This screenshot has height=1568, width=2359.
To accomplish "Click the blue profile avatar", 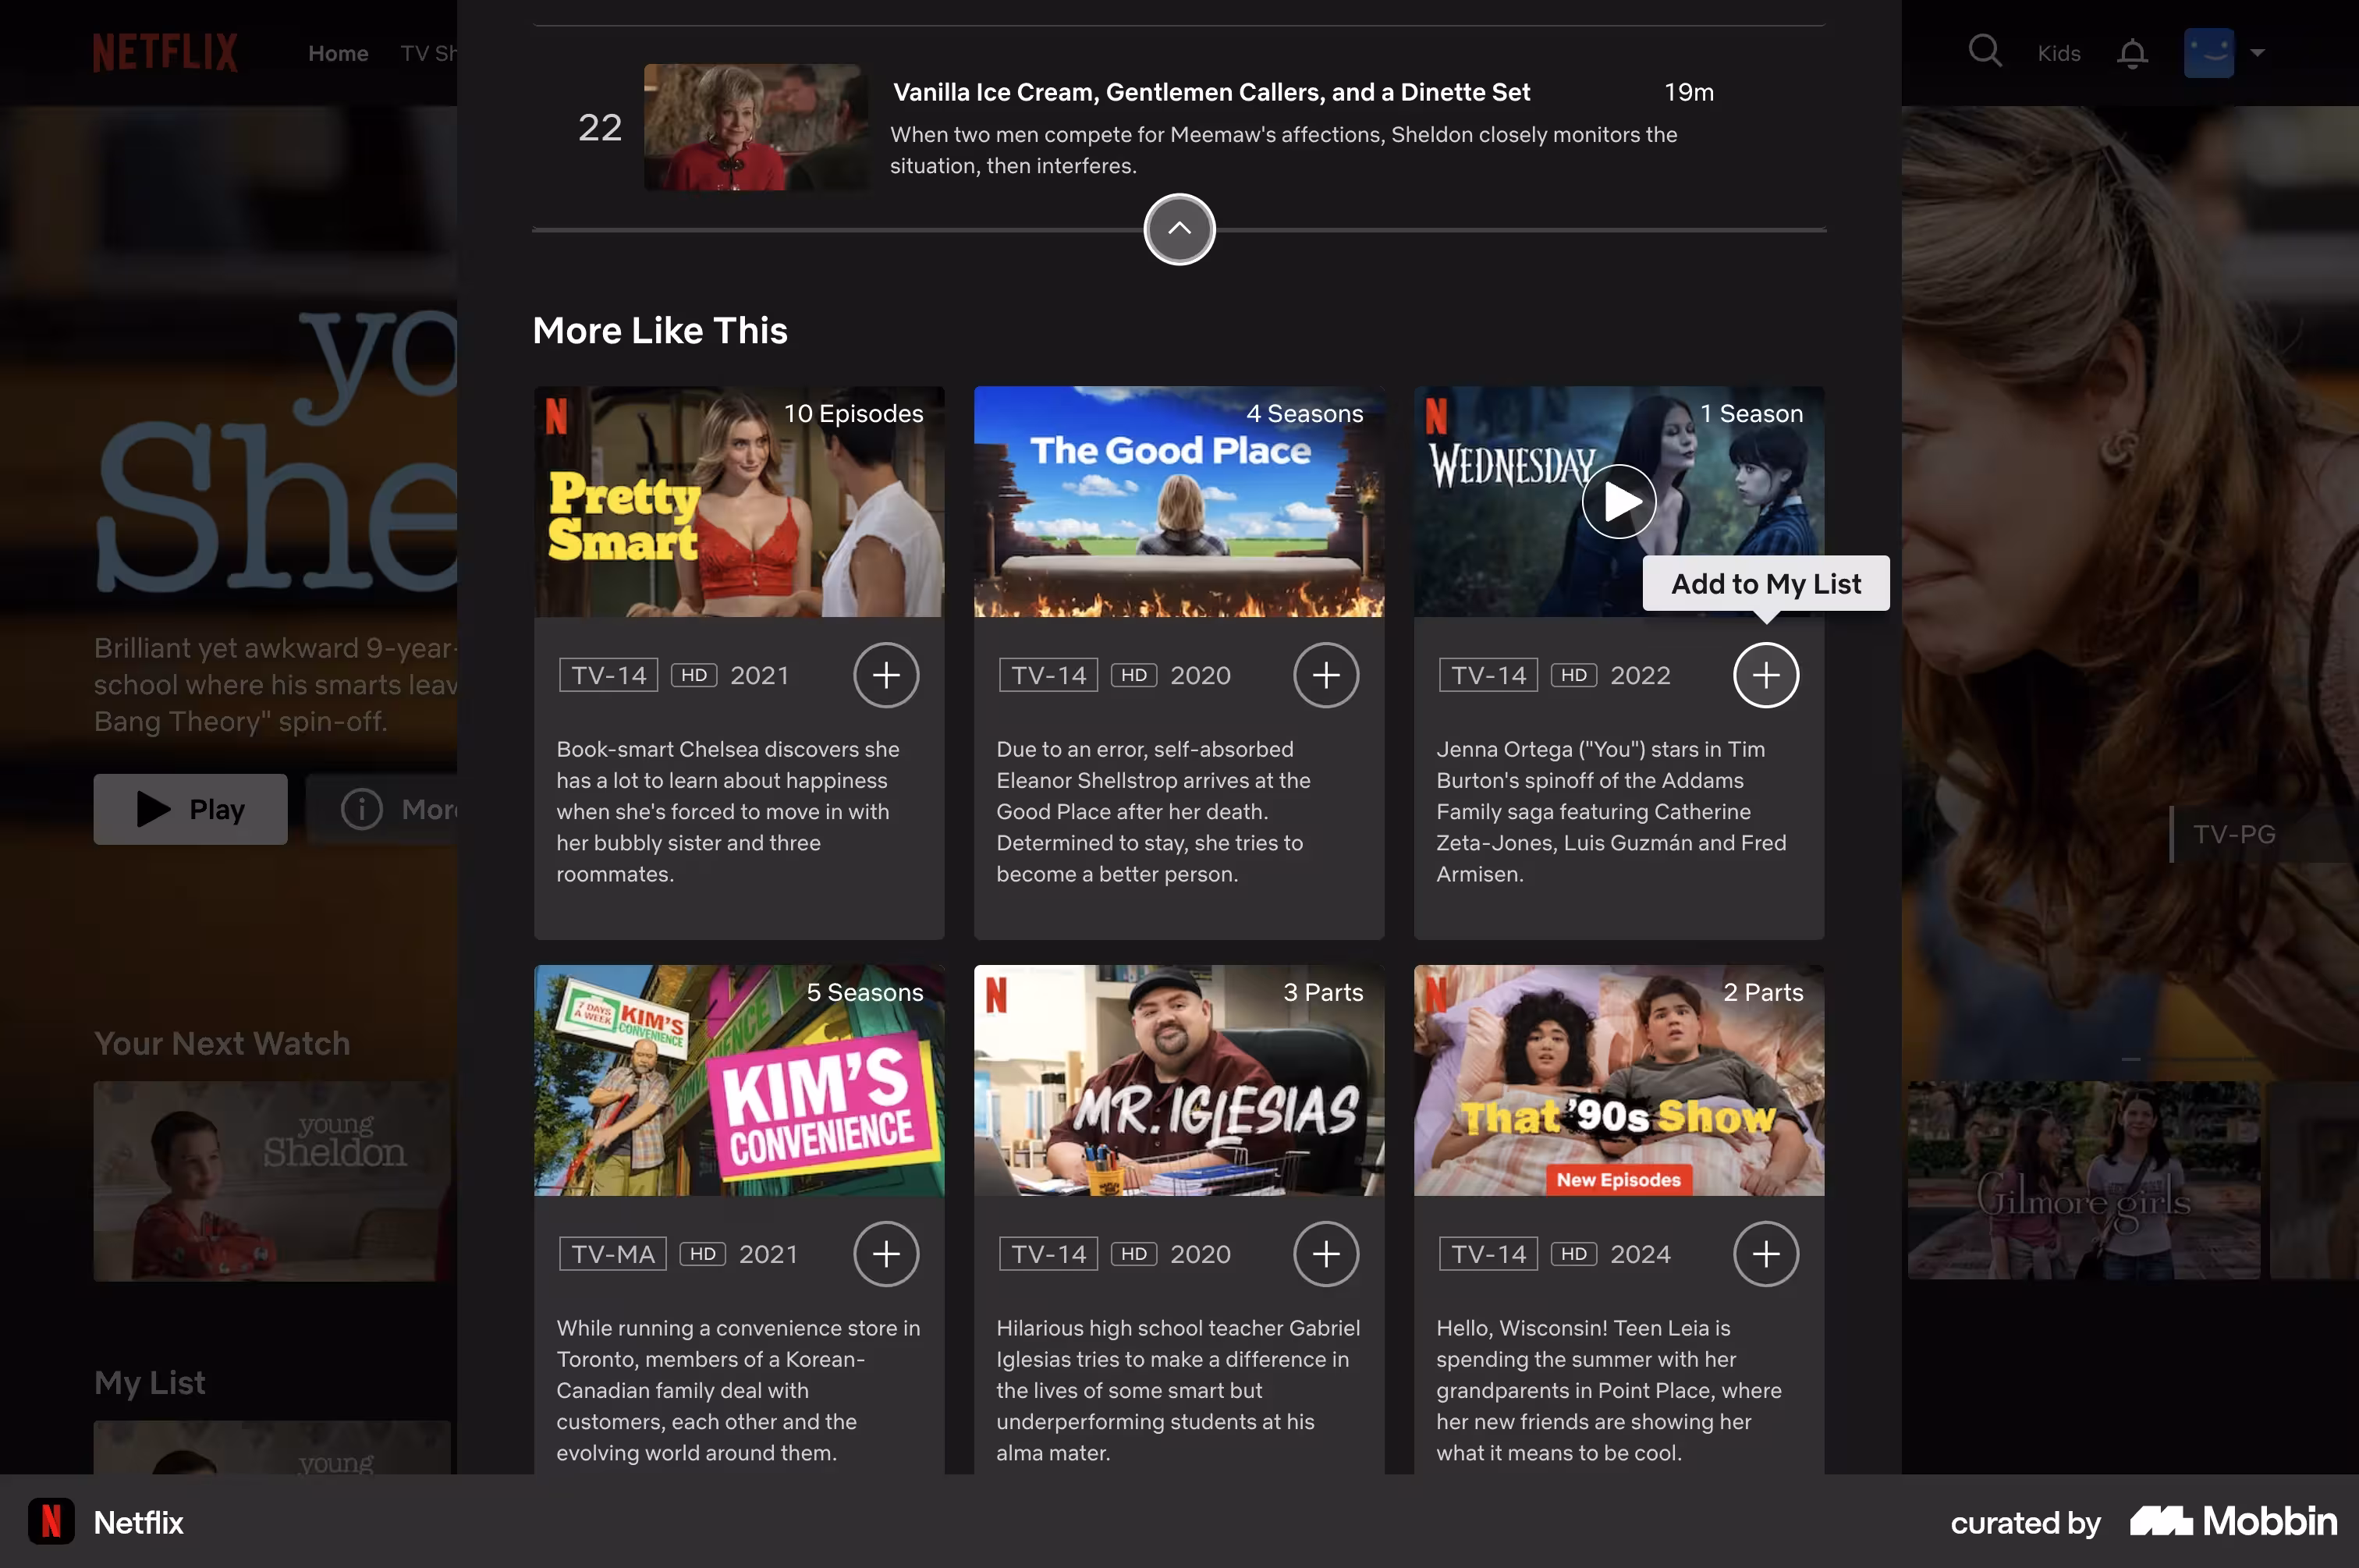I will (2208, 53).
